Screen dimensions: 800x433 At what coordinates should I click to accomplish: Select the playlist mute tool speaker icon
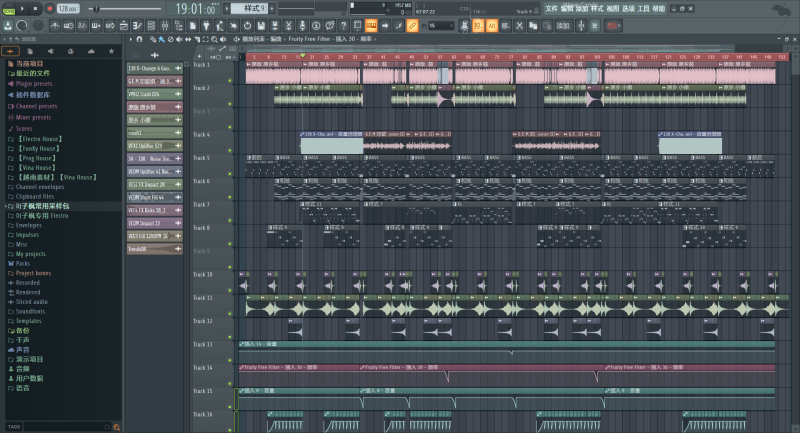[179, 39]
